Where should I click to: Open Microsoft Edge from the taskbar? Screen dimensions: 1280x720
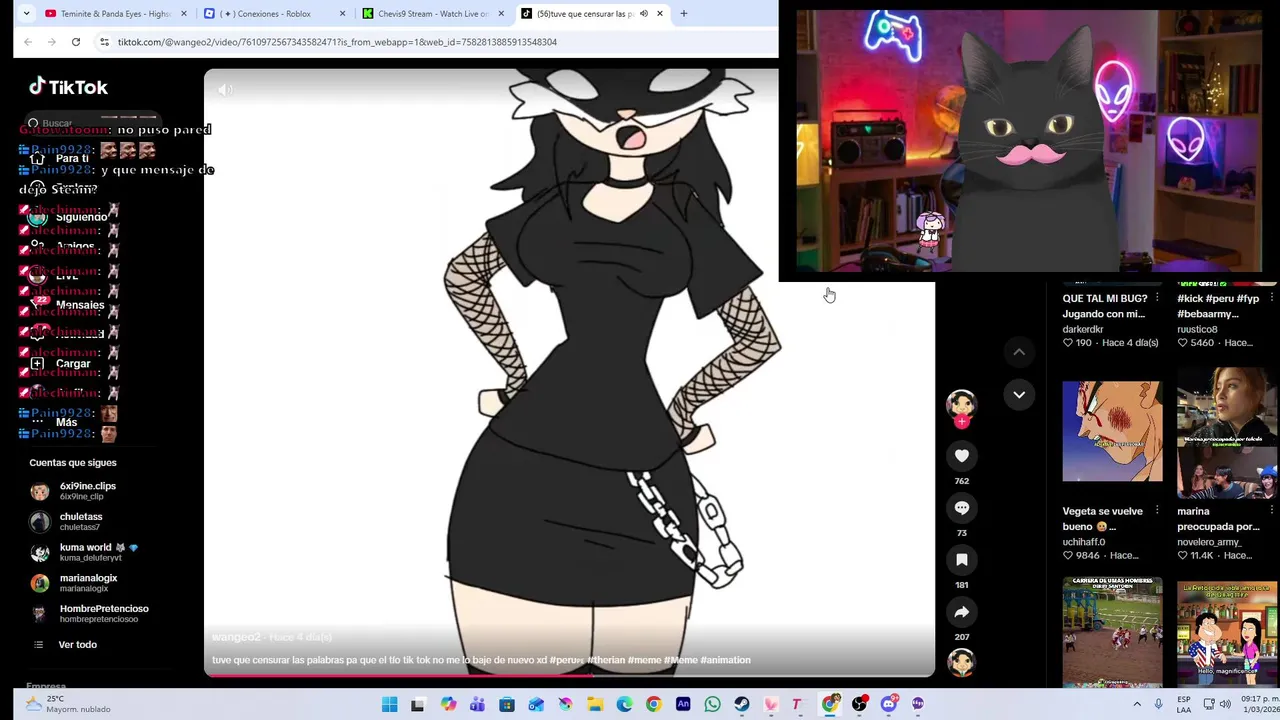click(624, 704)
